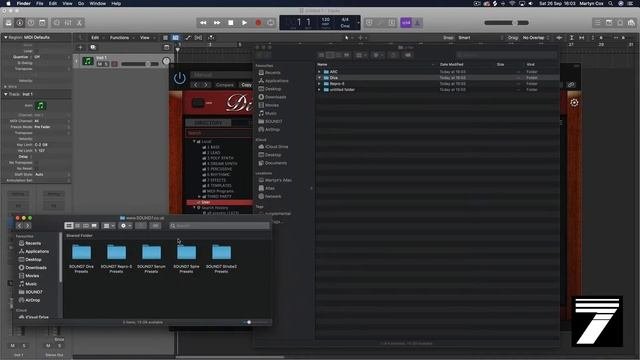640x360 pixels.
Task: Open the Diva settings gear icon
Action: (x=574, y=102)
